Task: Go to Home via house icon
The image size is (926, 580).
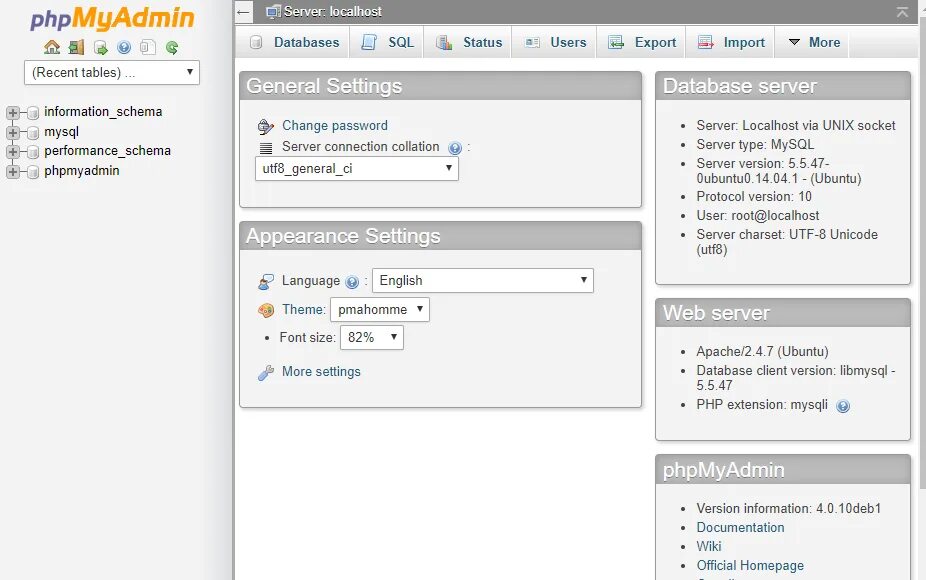Action: [52, 47]
